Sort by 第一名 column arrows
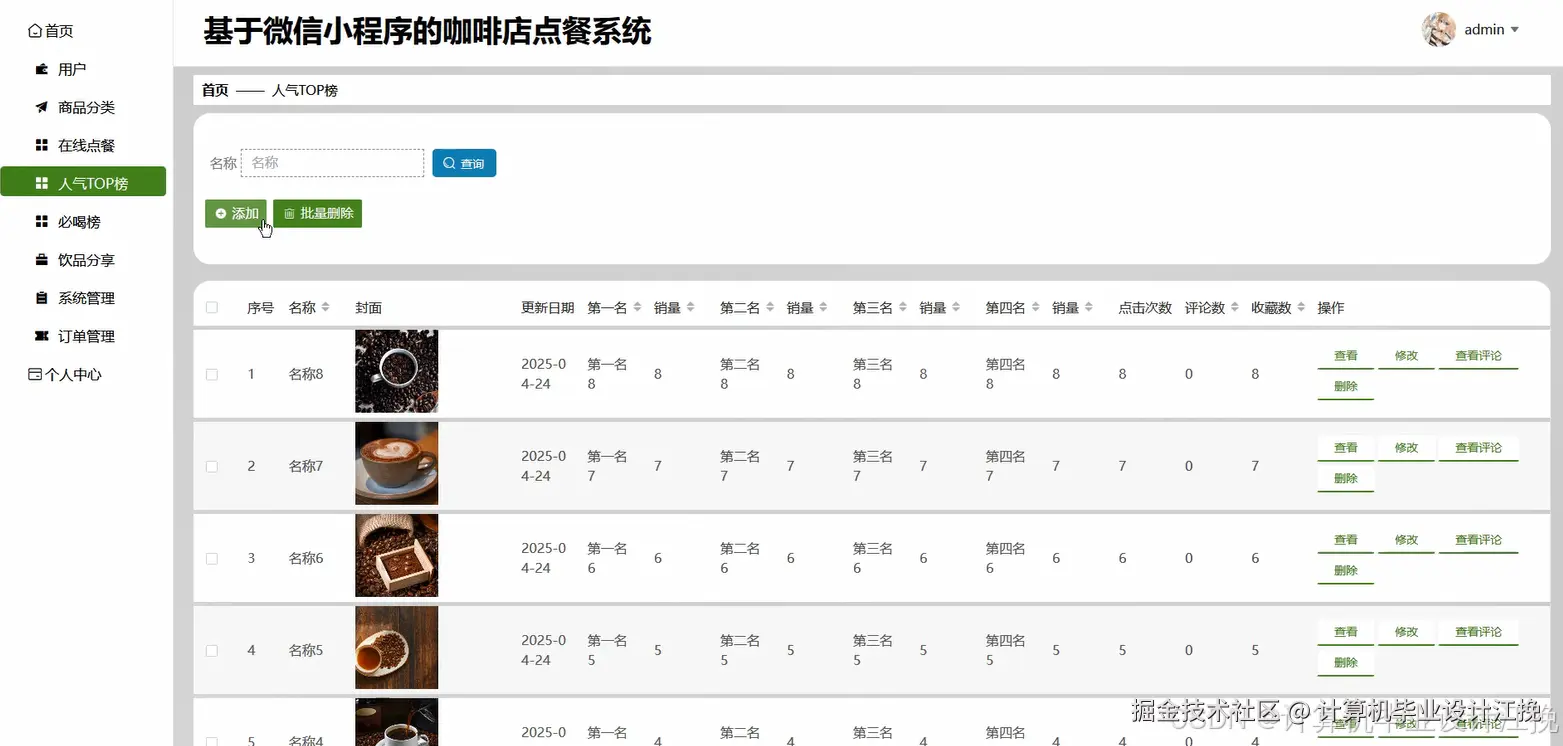The image size is (1563, 746). [x=637, y=307]
